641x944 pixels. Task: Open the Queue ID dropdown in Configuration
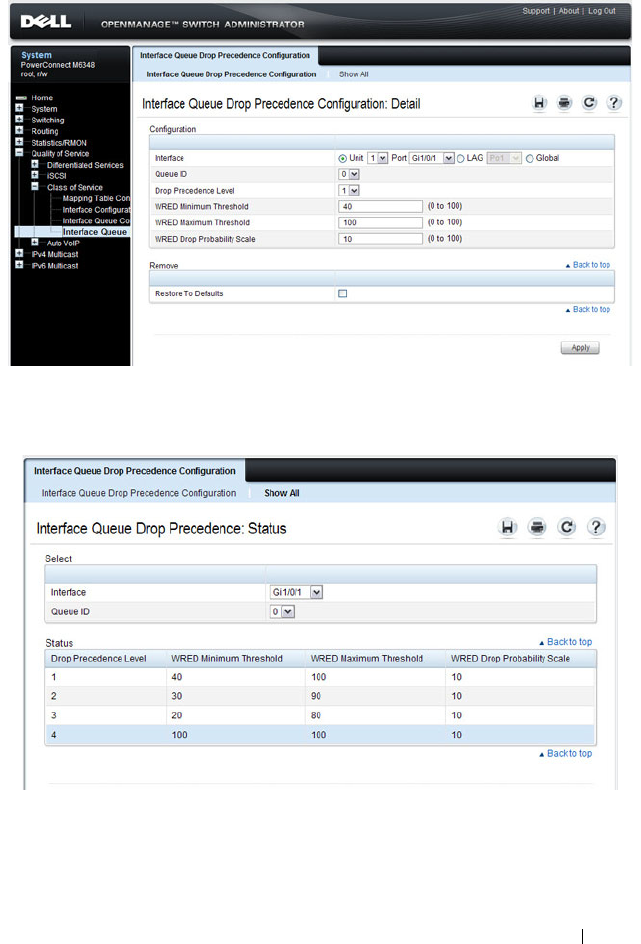pyautogui.click(x=349, y=175)
